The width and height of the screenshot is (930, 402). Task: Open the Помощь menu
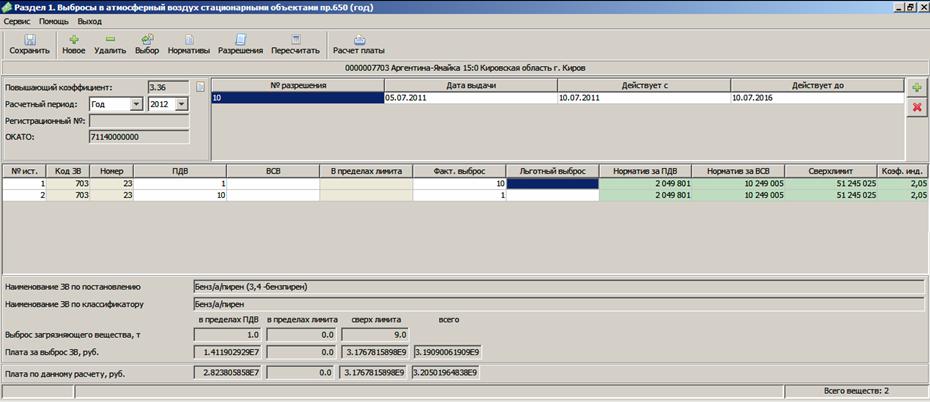[x=54, y=20]
